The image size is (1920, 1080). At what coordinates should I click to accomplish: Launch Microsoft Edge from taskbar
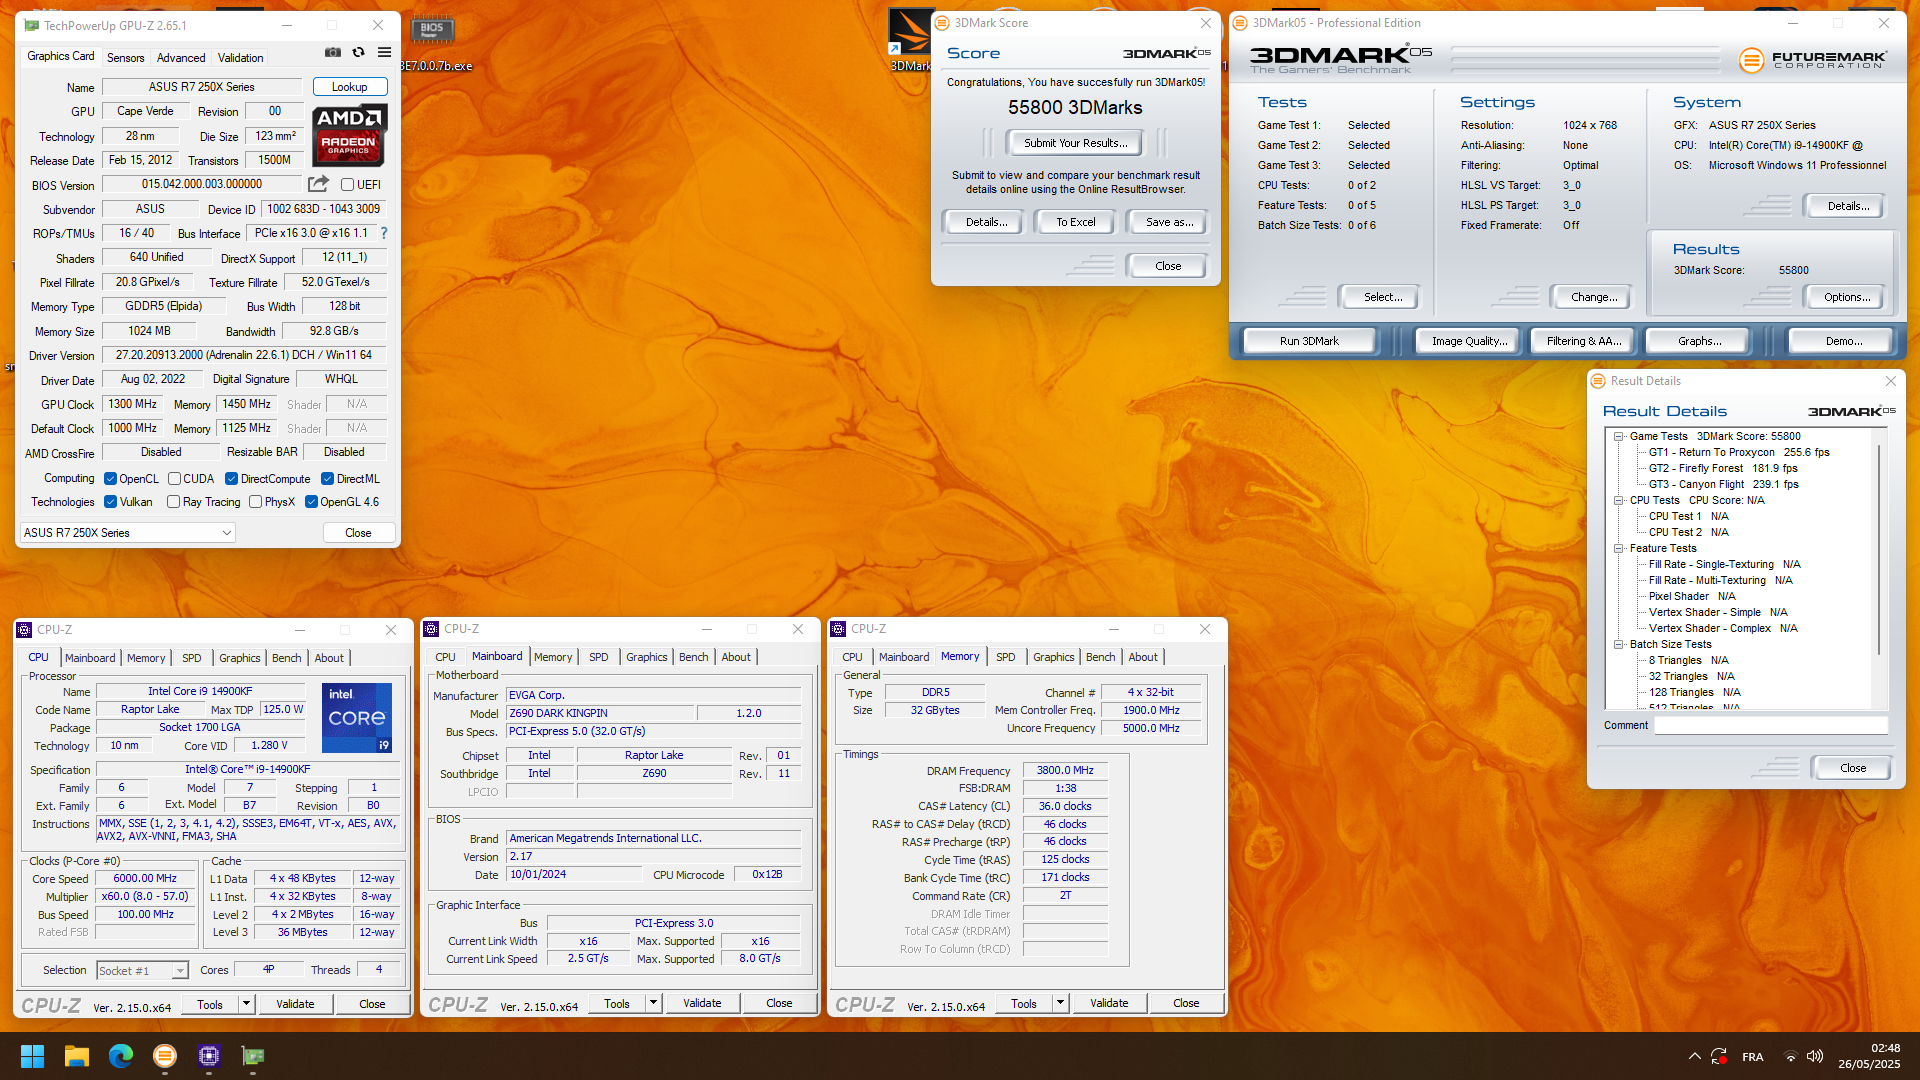[x=121, y=1056]
